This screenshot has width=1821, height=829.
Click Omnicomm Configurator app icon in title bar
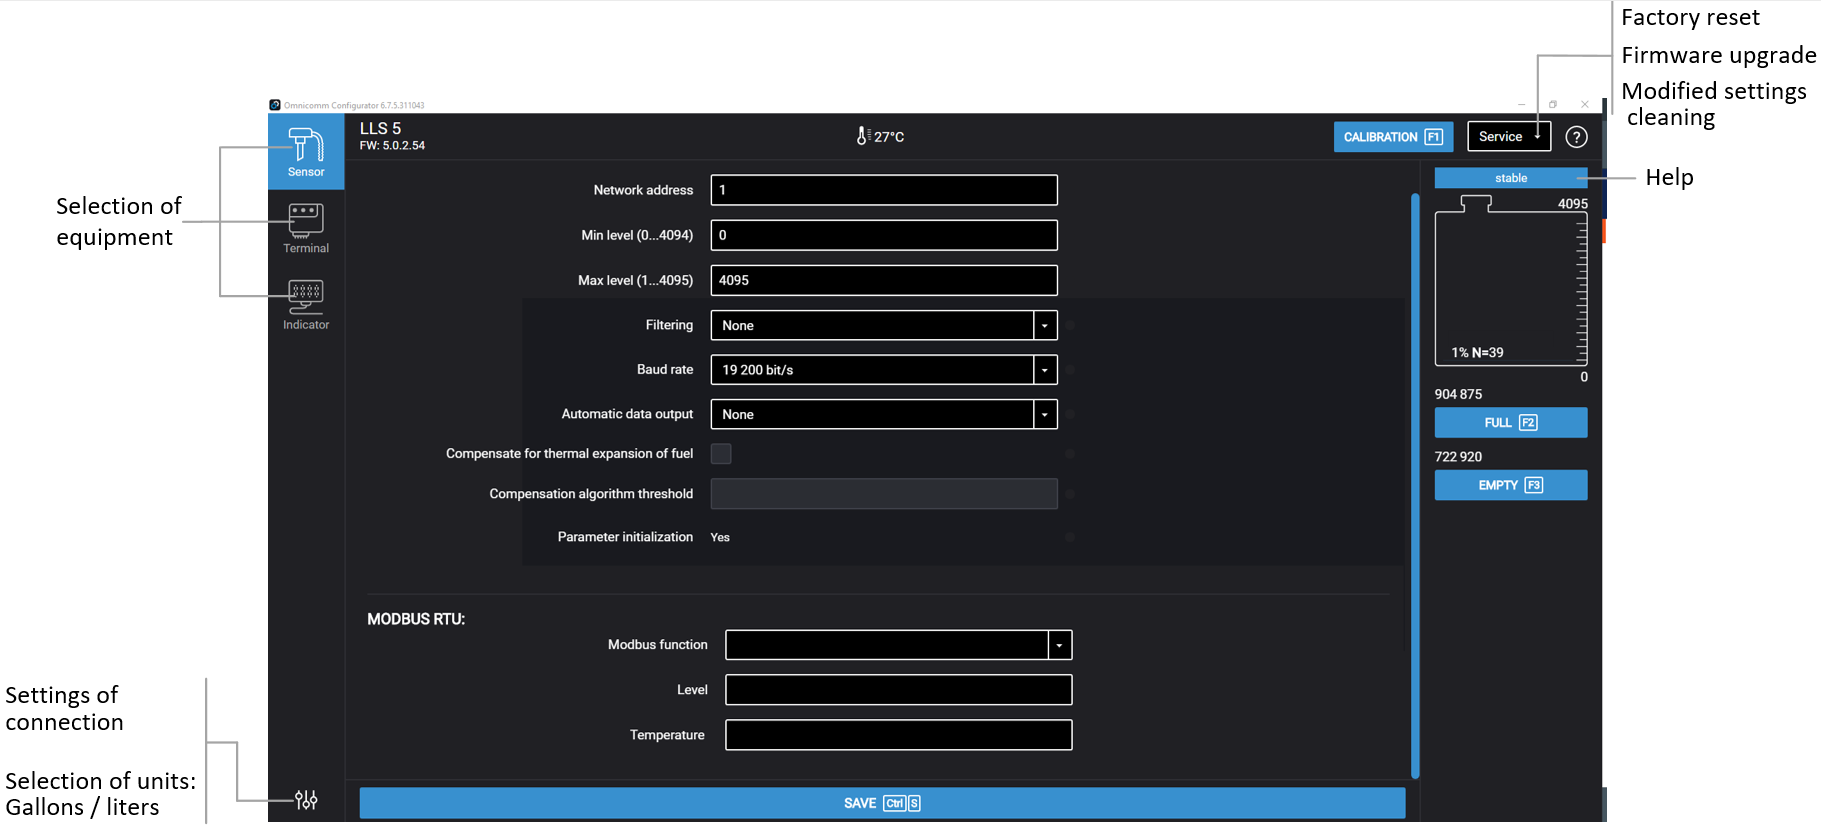coord(275,105)
